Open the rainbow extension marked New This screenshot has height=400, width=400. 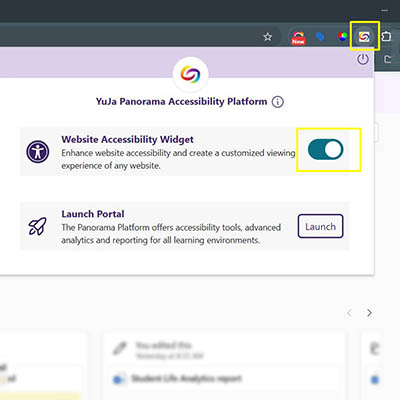click(x=298, y=38)
